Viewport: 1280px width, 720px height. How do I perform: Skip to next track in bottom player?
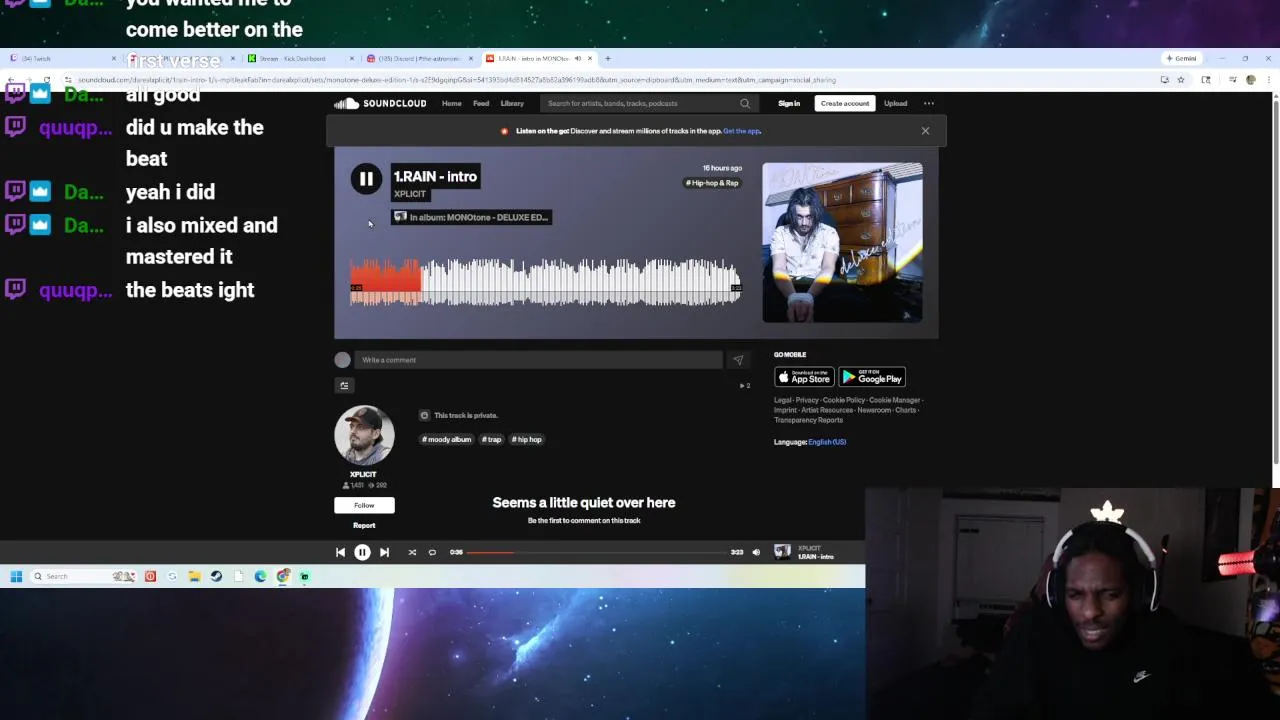click(x=384, y=552)
